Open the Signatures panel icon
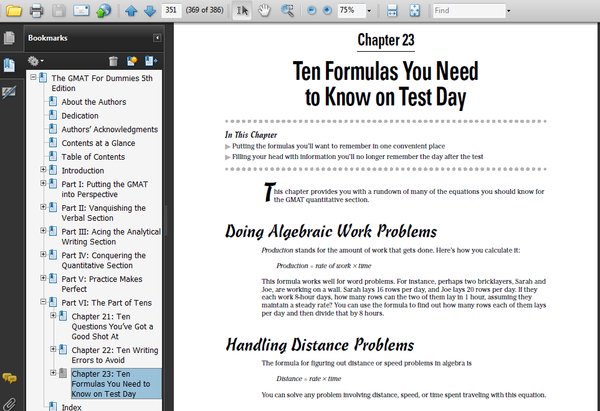600x411 pixels. [9, 92]
